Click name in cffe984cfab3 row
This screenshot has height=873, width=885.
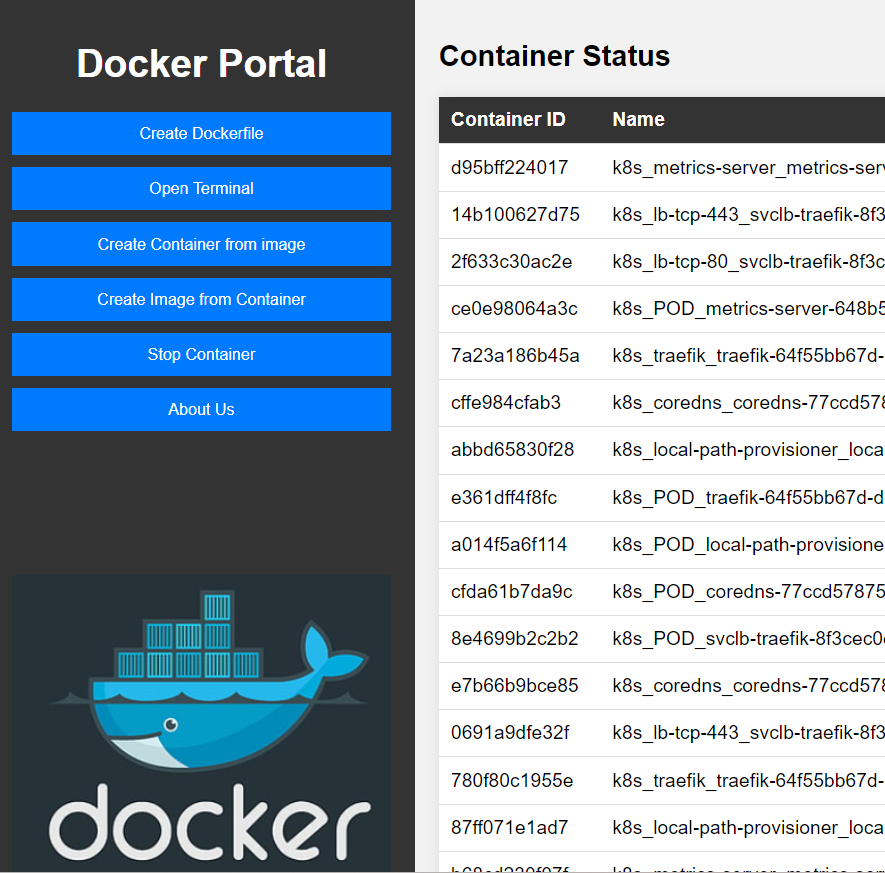(748, 402)
